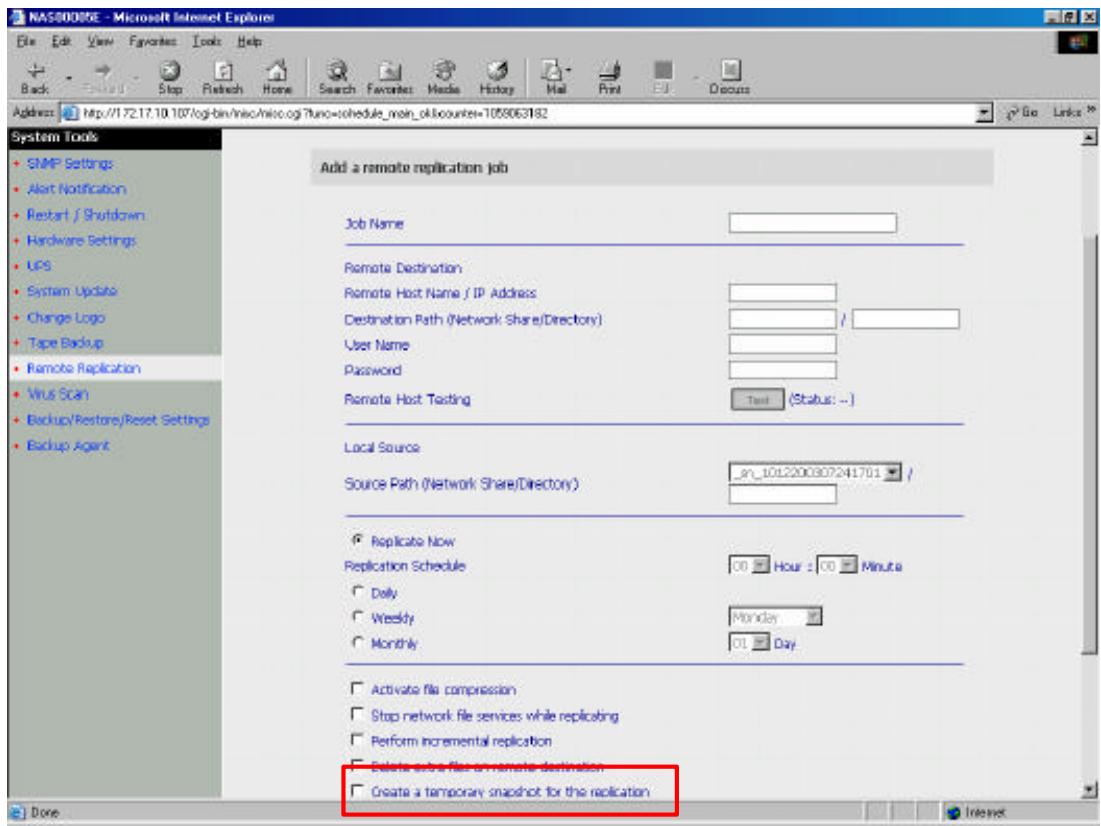Select the Monthly schedule radio button

(357, 642)
